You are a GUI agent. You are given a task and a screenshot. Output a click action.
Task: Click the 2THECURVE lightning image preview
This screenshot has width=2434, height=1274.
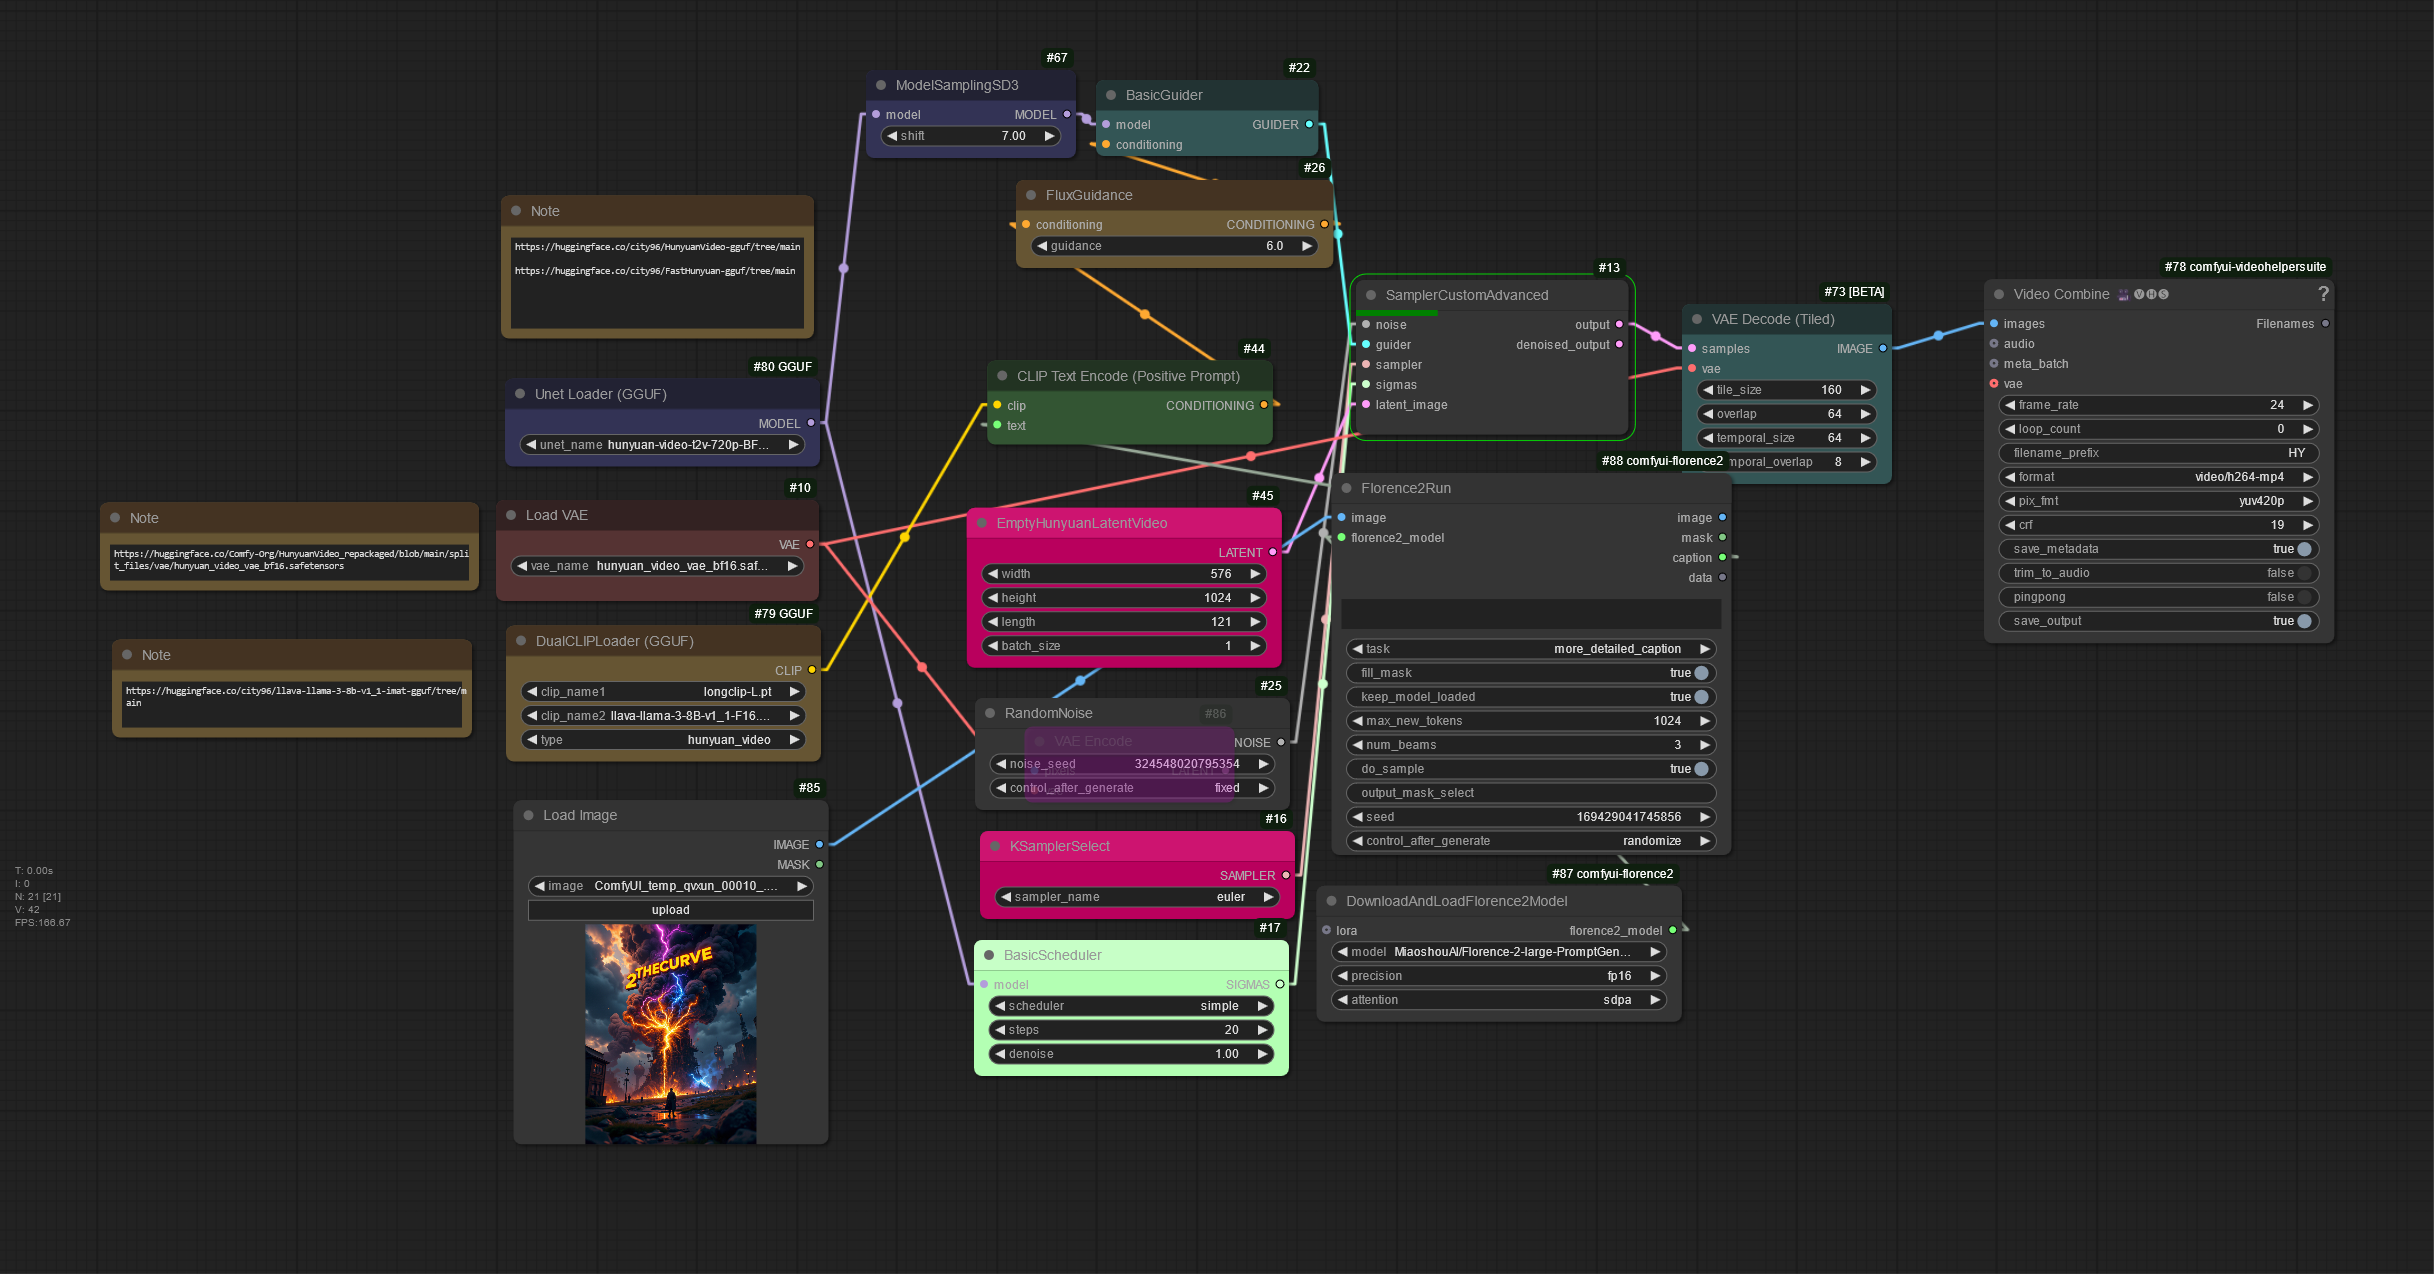click(x=670, y=1033)
